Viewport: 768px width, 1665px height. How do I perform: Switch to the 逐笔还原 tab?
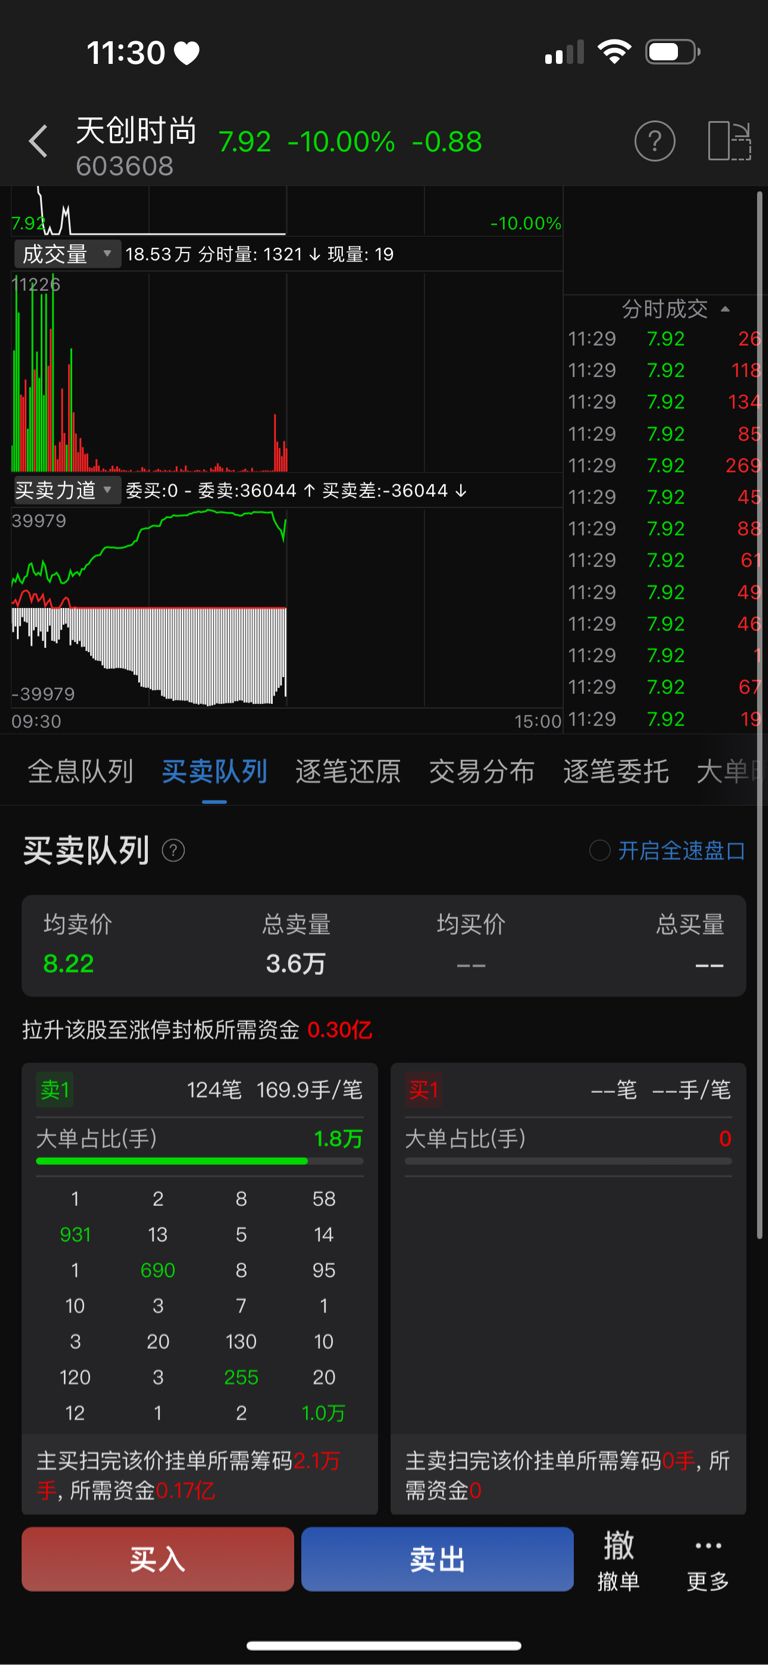coord(348,771)
